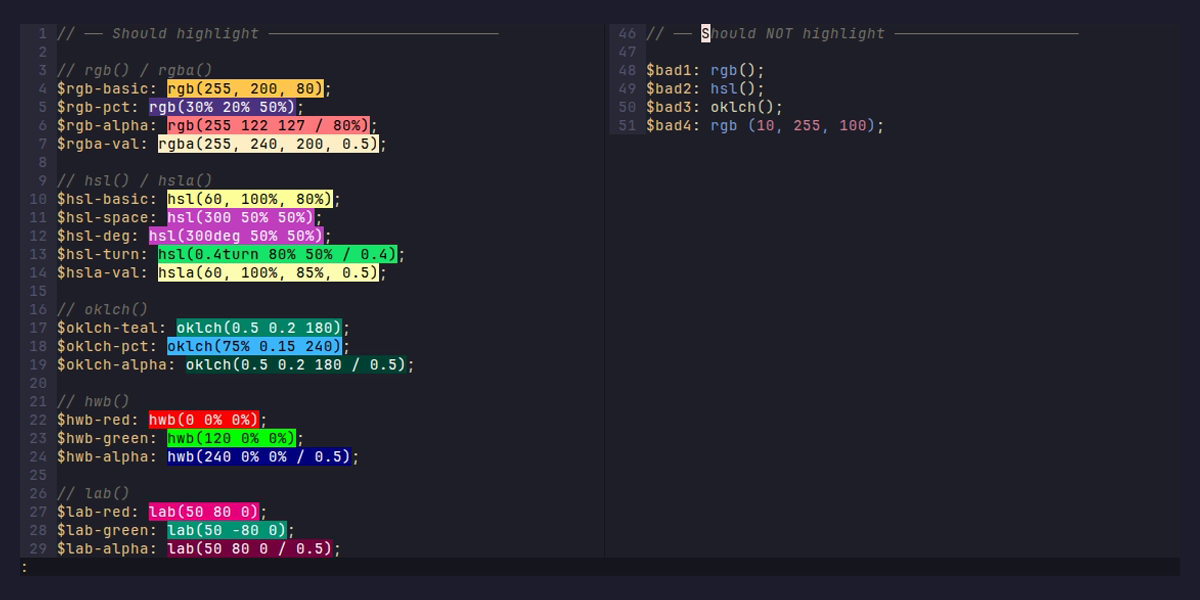Click line number 46 in right pane gutter
The height and width of the screenshot is (600, 1200).
click(x=627, y=33)
